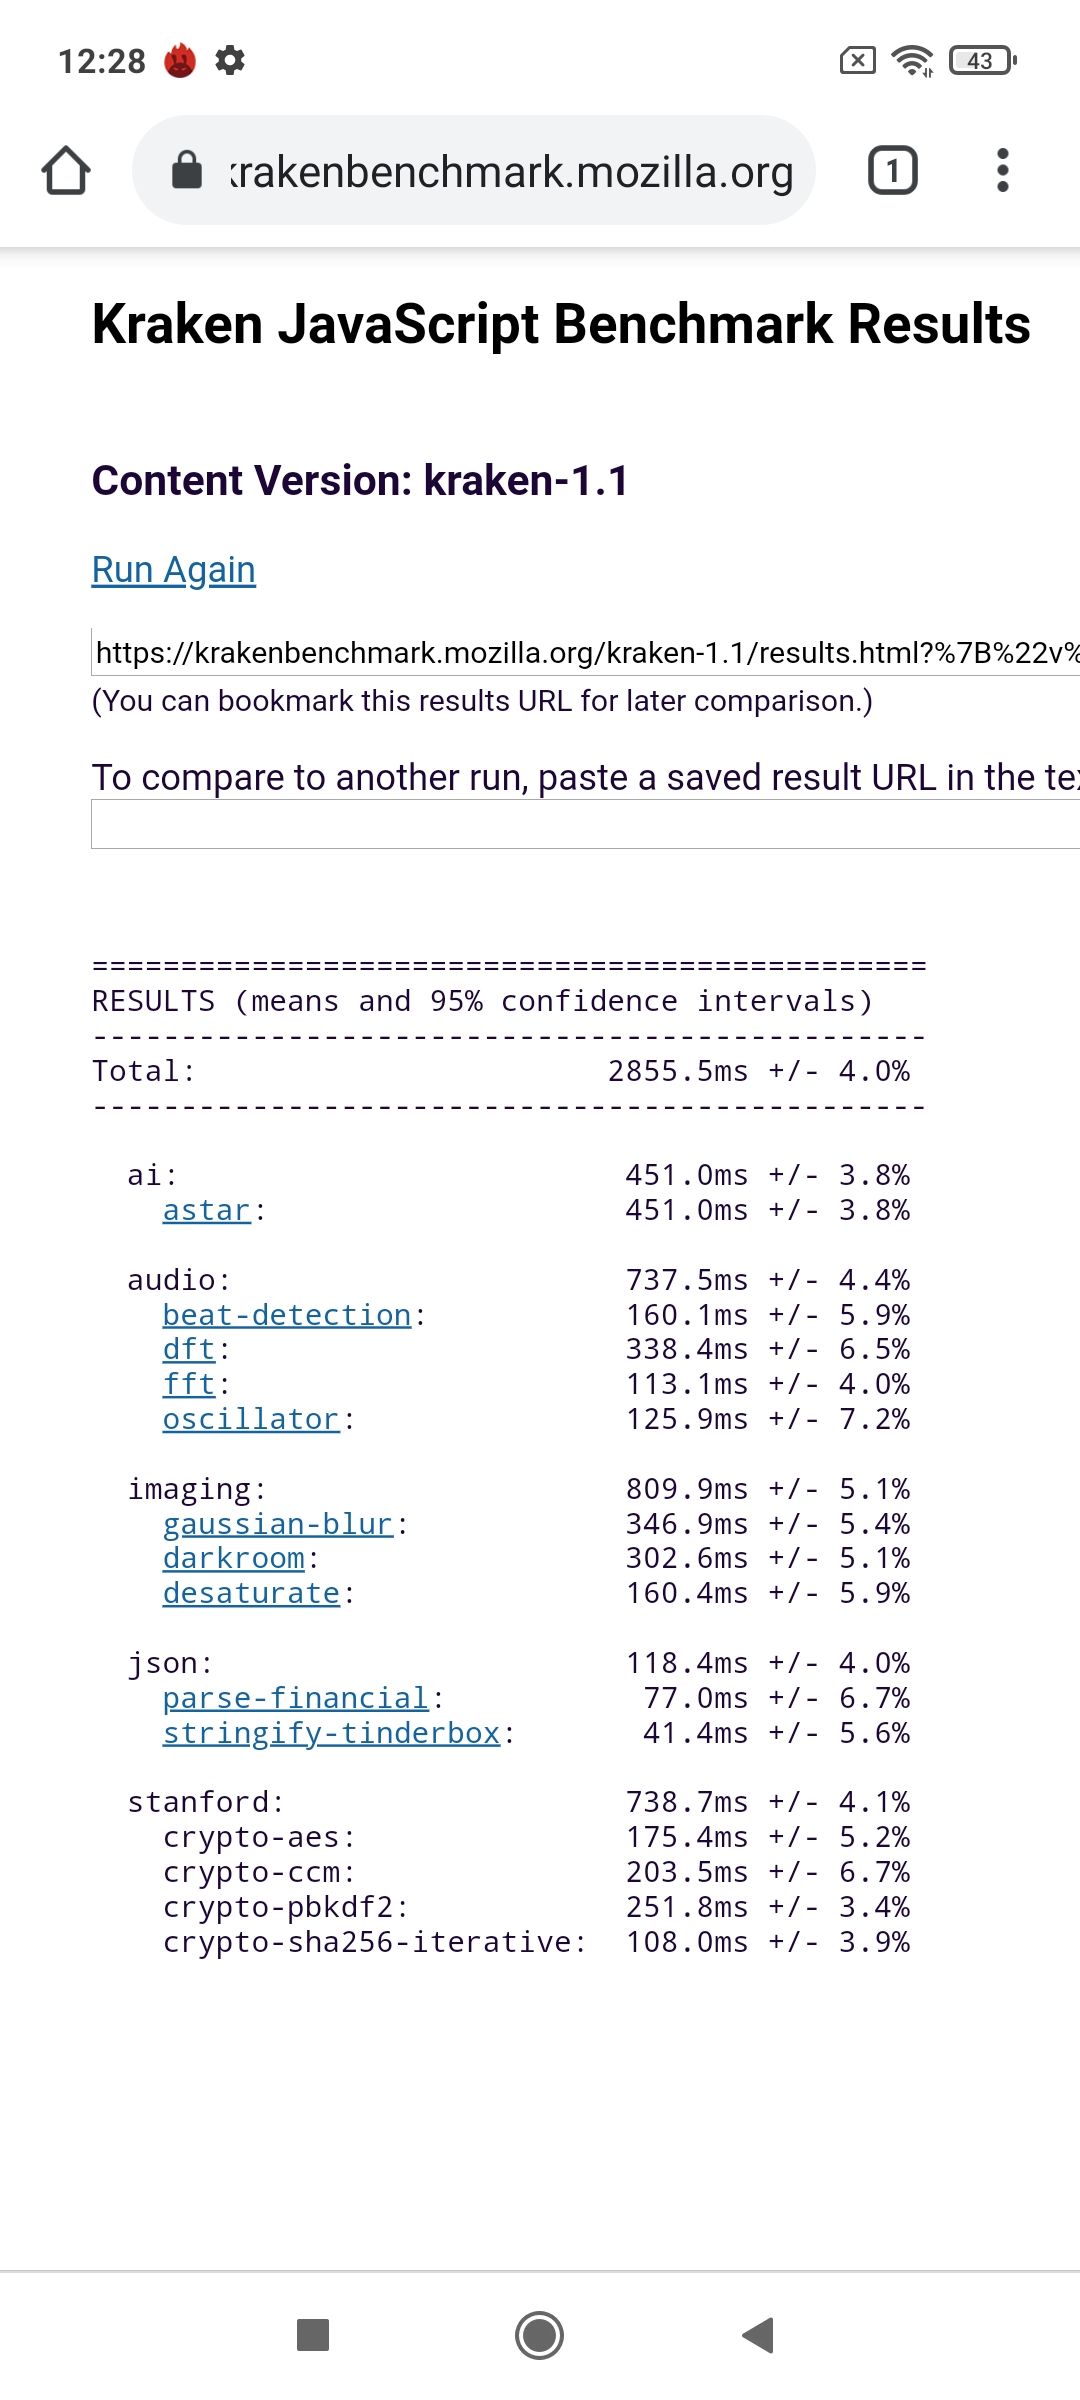Tap the browser home icon

(x=66, y=170)
